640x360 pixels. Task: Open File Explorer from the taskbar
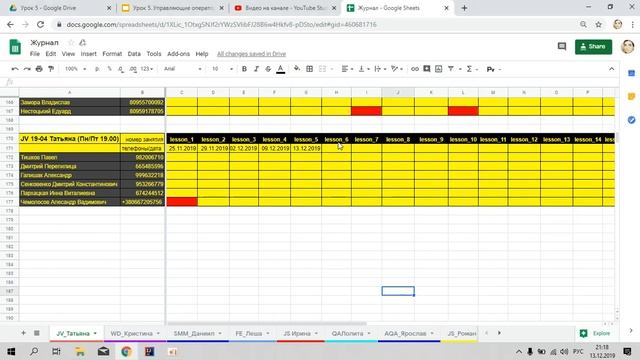pyautogui.click(x=80, y=351)
